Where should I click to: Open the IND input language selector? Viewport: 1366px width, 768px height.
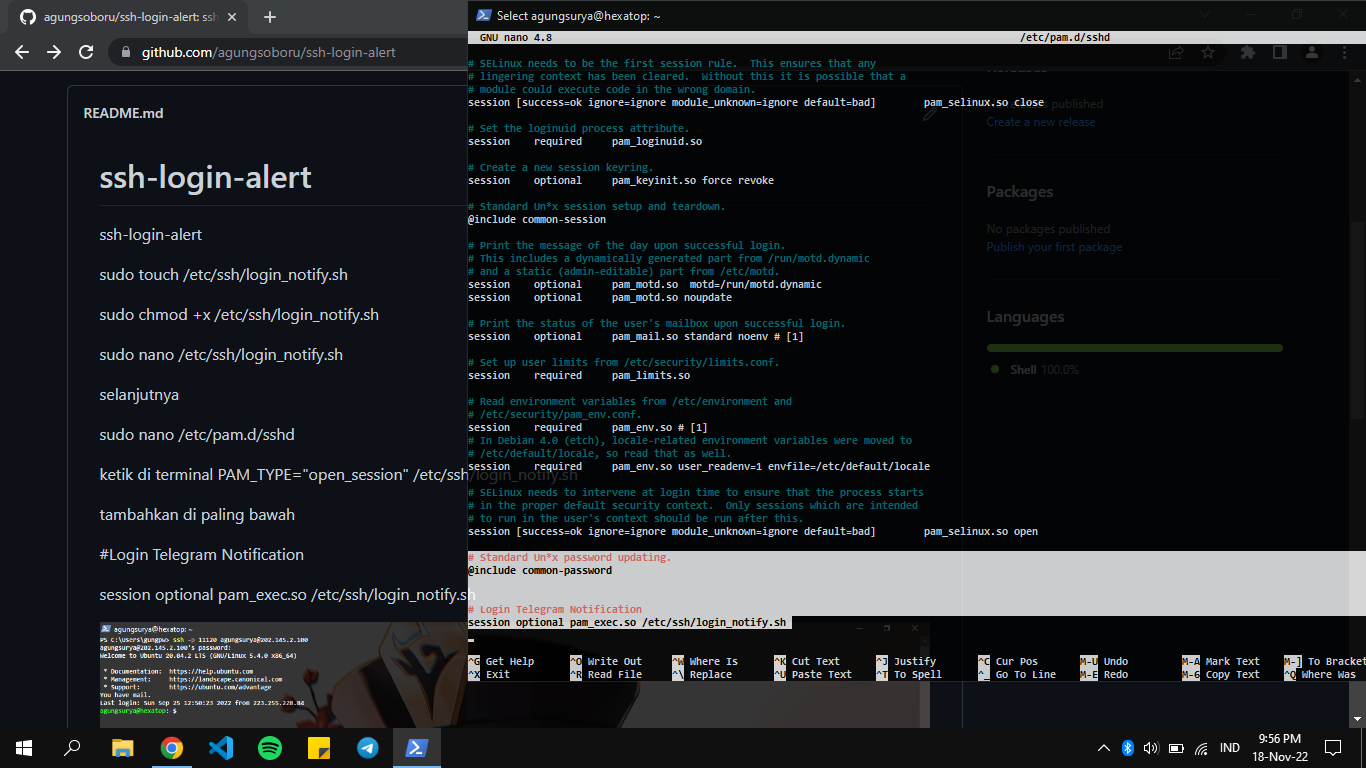tap(1230, 747)
